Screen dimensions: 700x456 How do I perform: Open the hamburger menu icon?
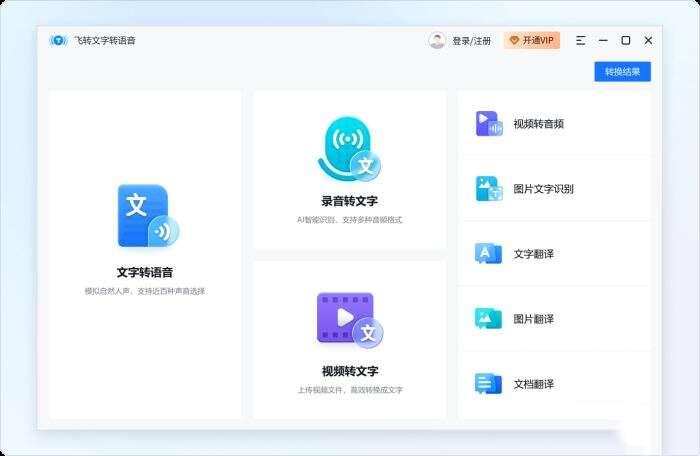[580, 41]
